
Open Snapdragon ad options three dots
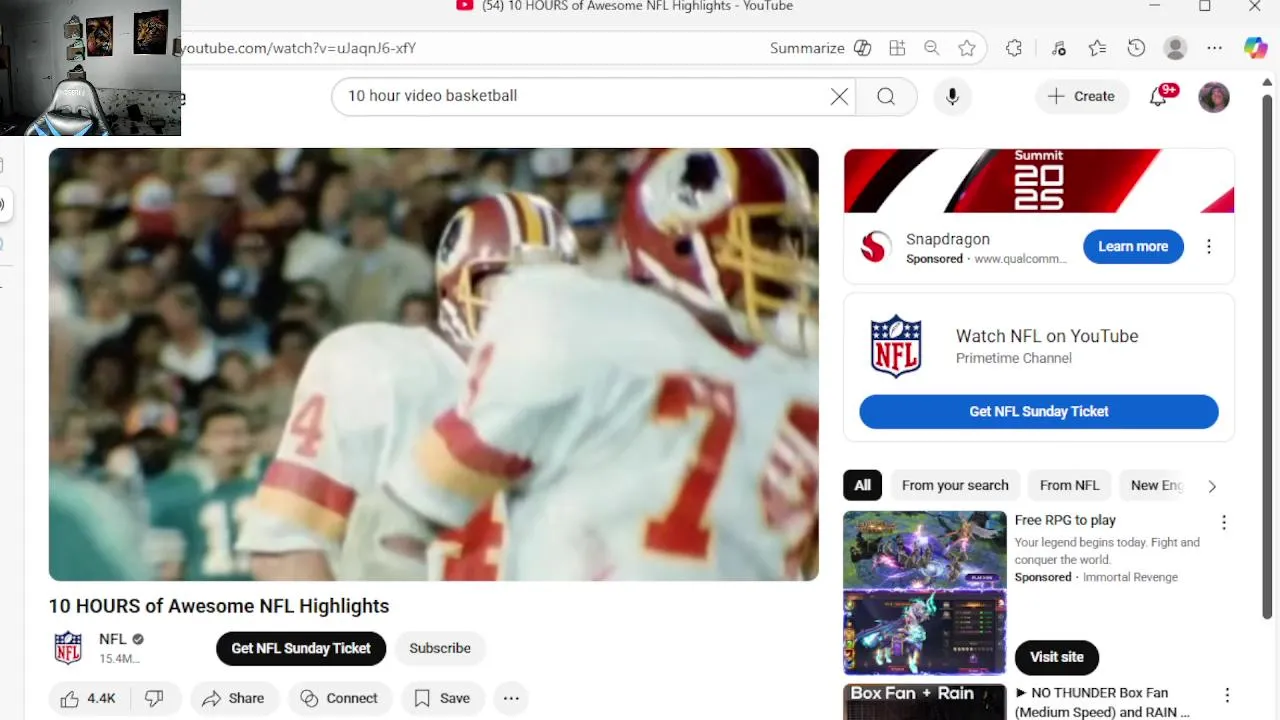click(x=1209, y=247)
